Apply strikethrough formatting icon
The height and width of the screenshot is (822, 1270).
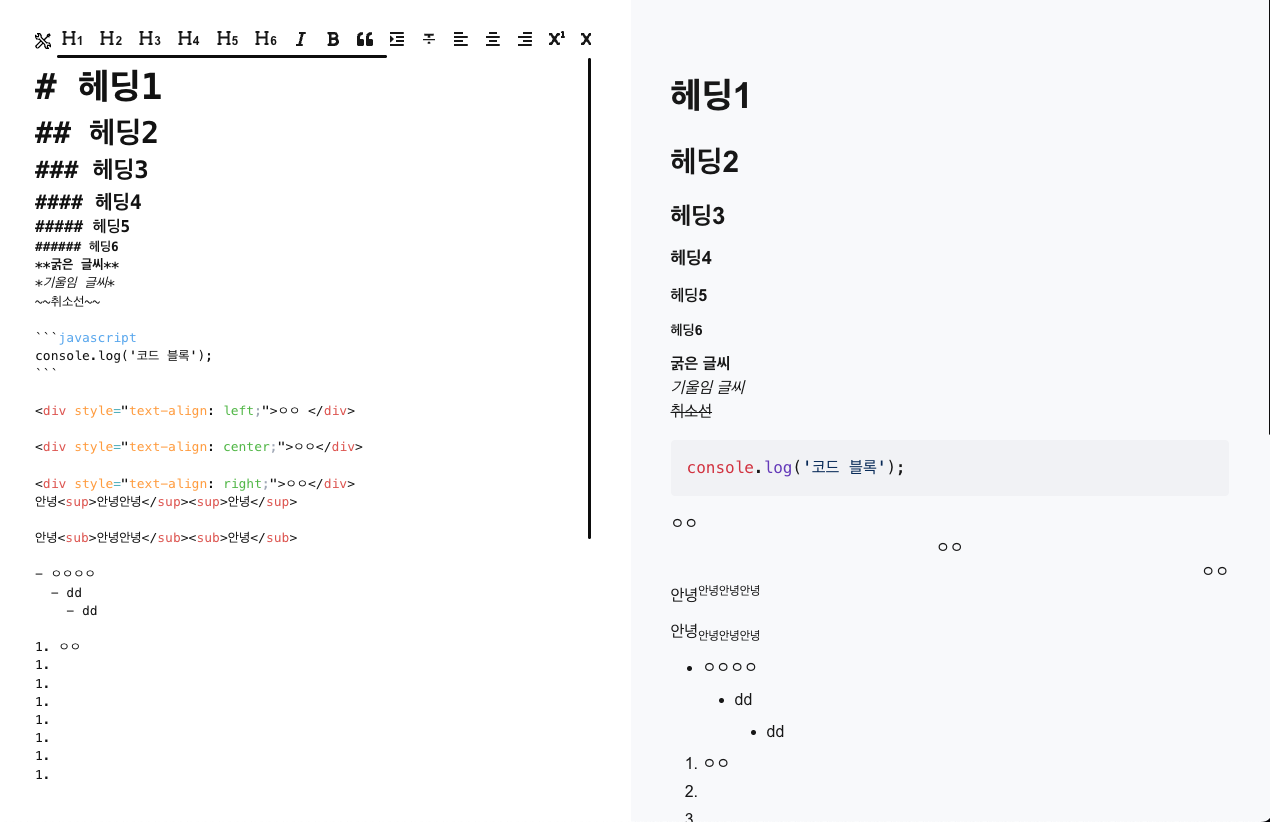click(x=429, y=39)
